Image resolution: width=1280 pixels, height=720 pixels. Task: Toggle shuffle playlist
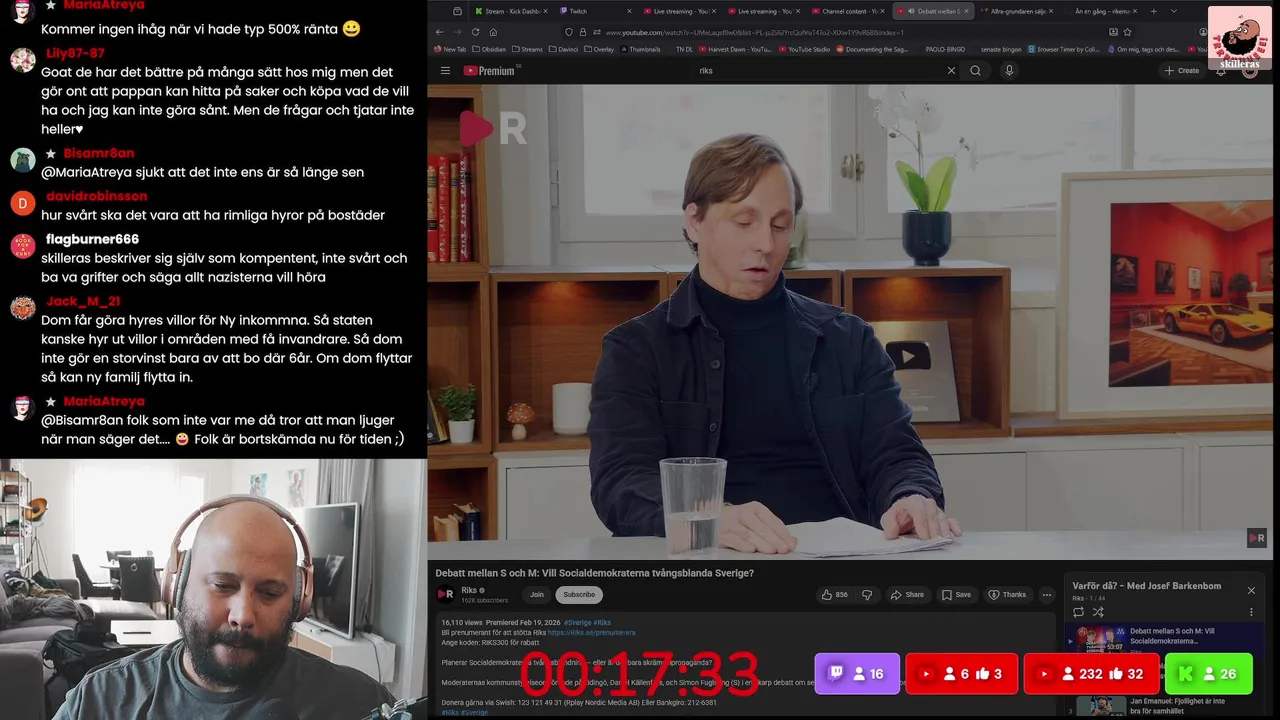click(x=1098, y=612)
